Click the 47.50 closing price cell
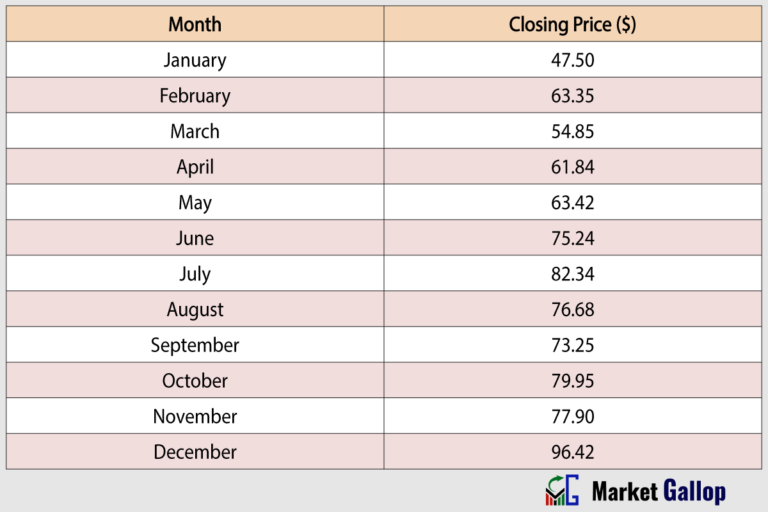The height and width of the screenshot is (512, 768). coord(572,60)
